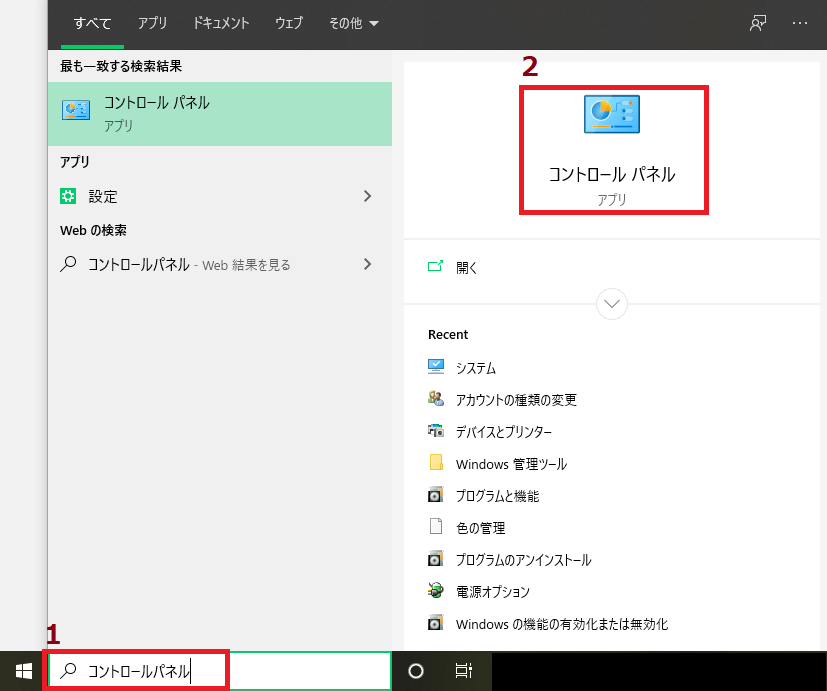Open Task View on the taskbar
Screen dimensions: 827x691
coord(463,671)
